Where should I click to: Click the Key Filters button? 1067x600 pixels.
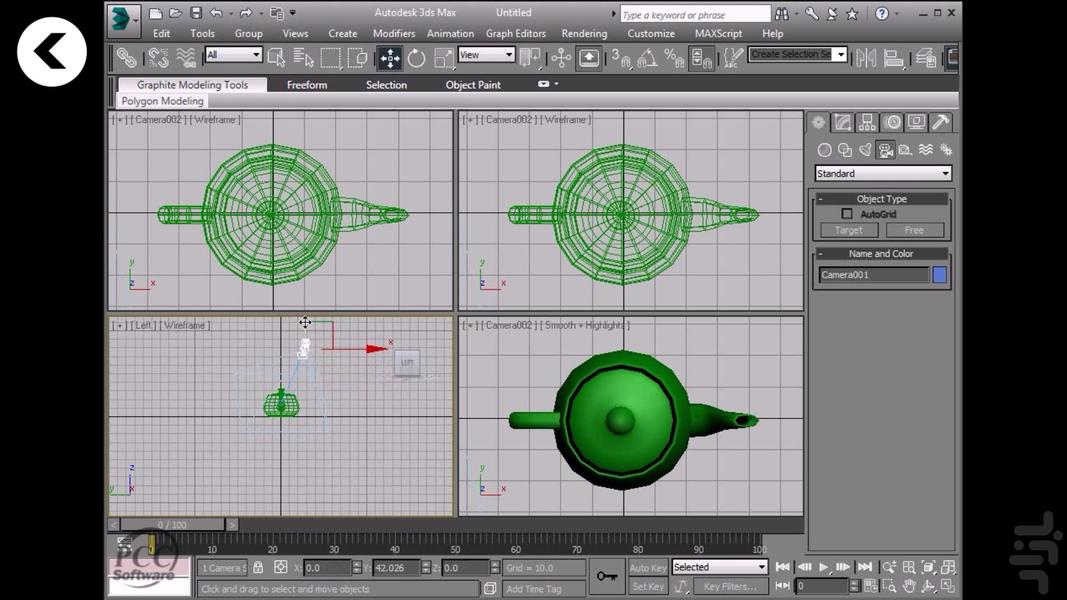pyautogui.click(x=730, y=587)
